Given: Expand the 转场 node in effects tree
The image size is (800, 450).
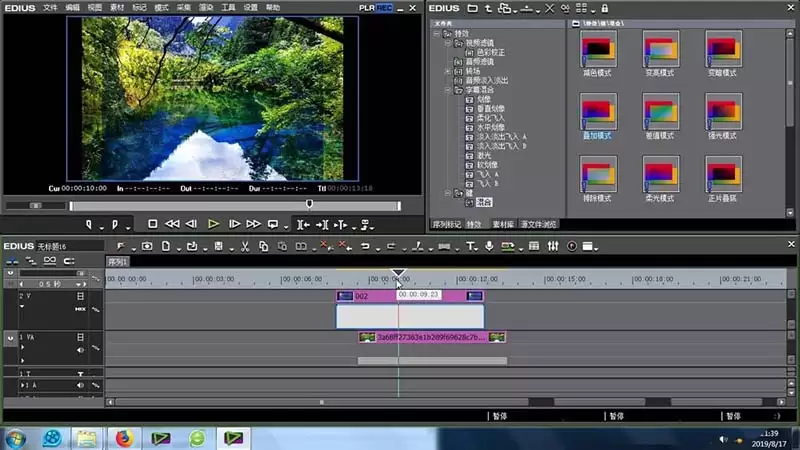Looking at the screenshot, I should [x=447, y=71].
